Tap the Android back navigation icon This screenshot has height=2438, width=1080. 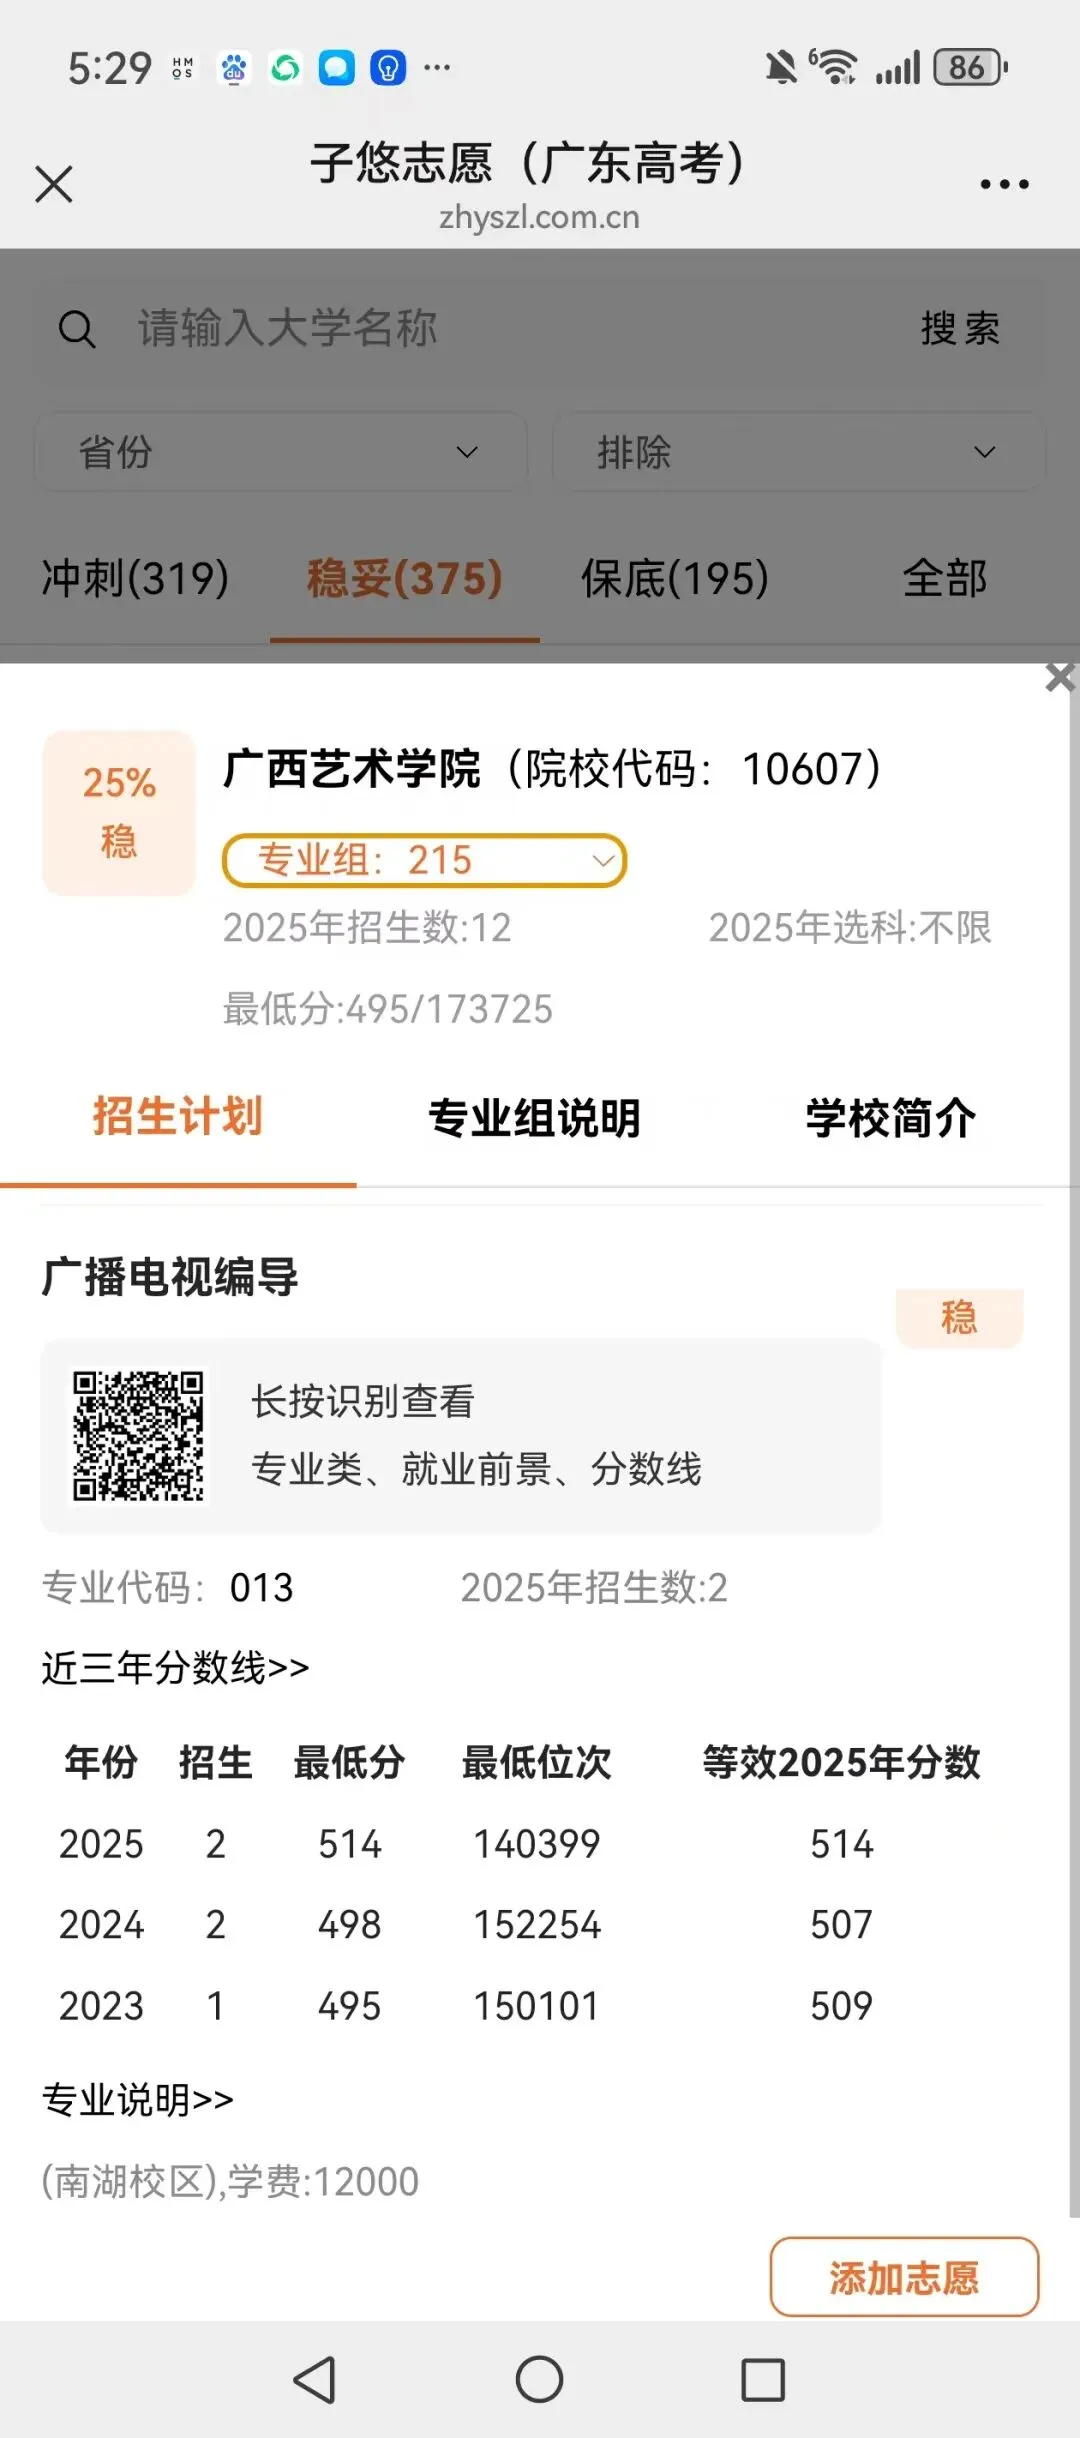(314, 2379)
